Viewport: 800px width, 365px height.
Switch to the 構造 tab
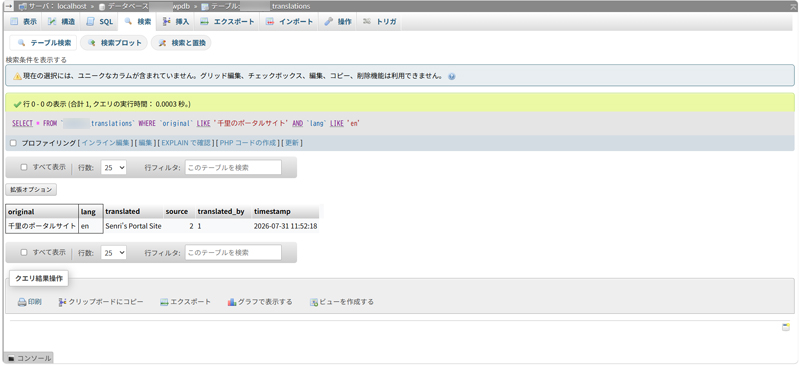(61, 22)
